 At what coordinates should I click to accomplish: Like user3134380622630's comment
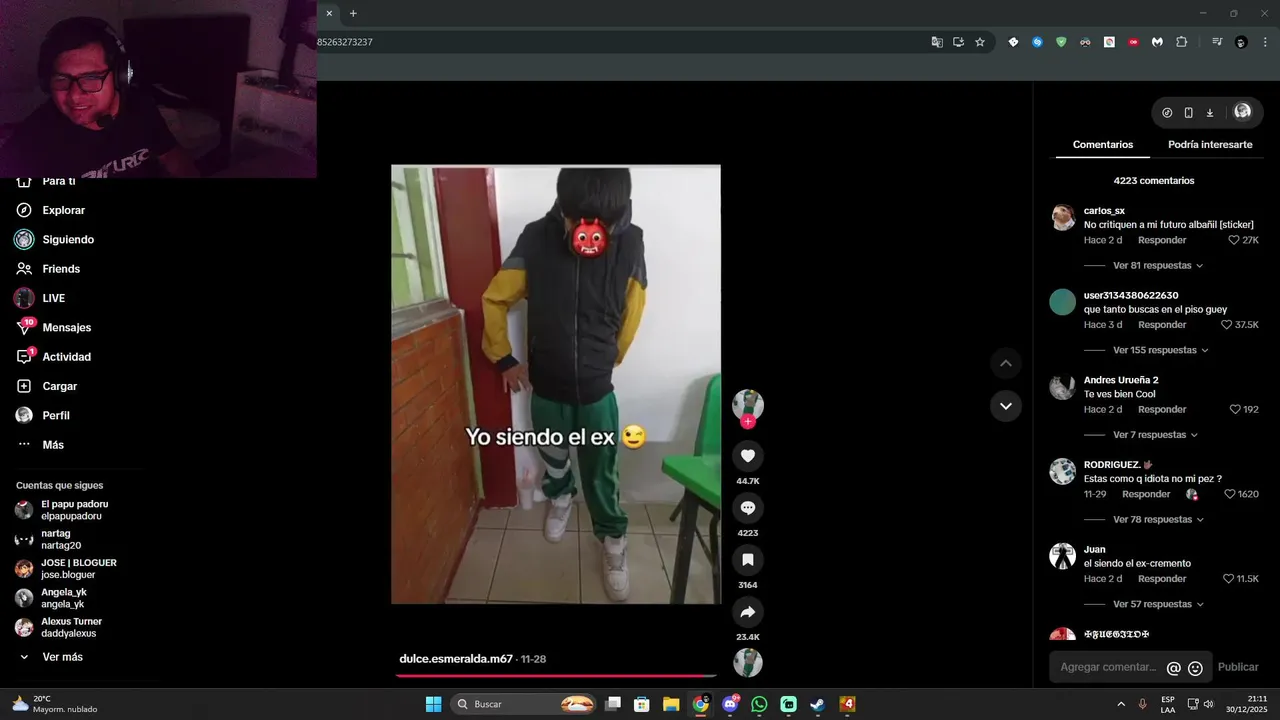click(x=1227, y=325)
